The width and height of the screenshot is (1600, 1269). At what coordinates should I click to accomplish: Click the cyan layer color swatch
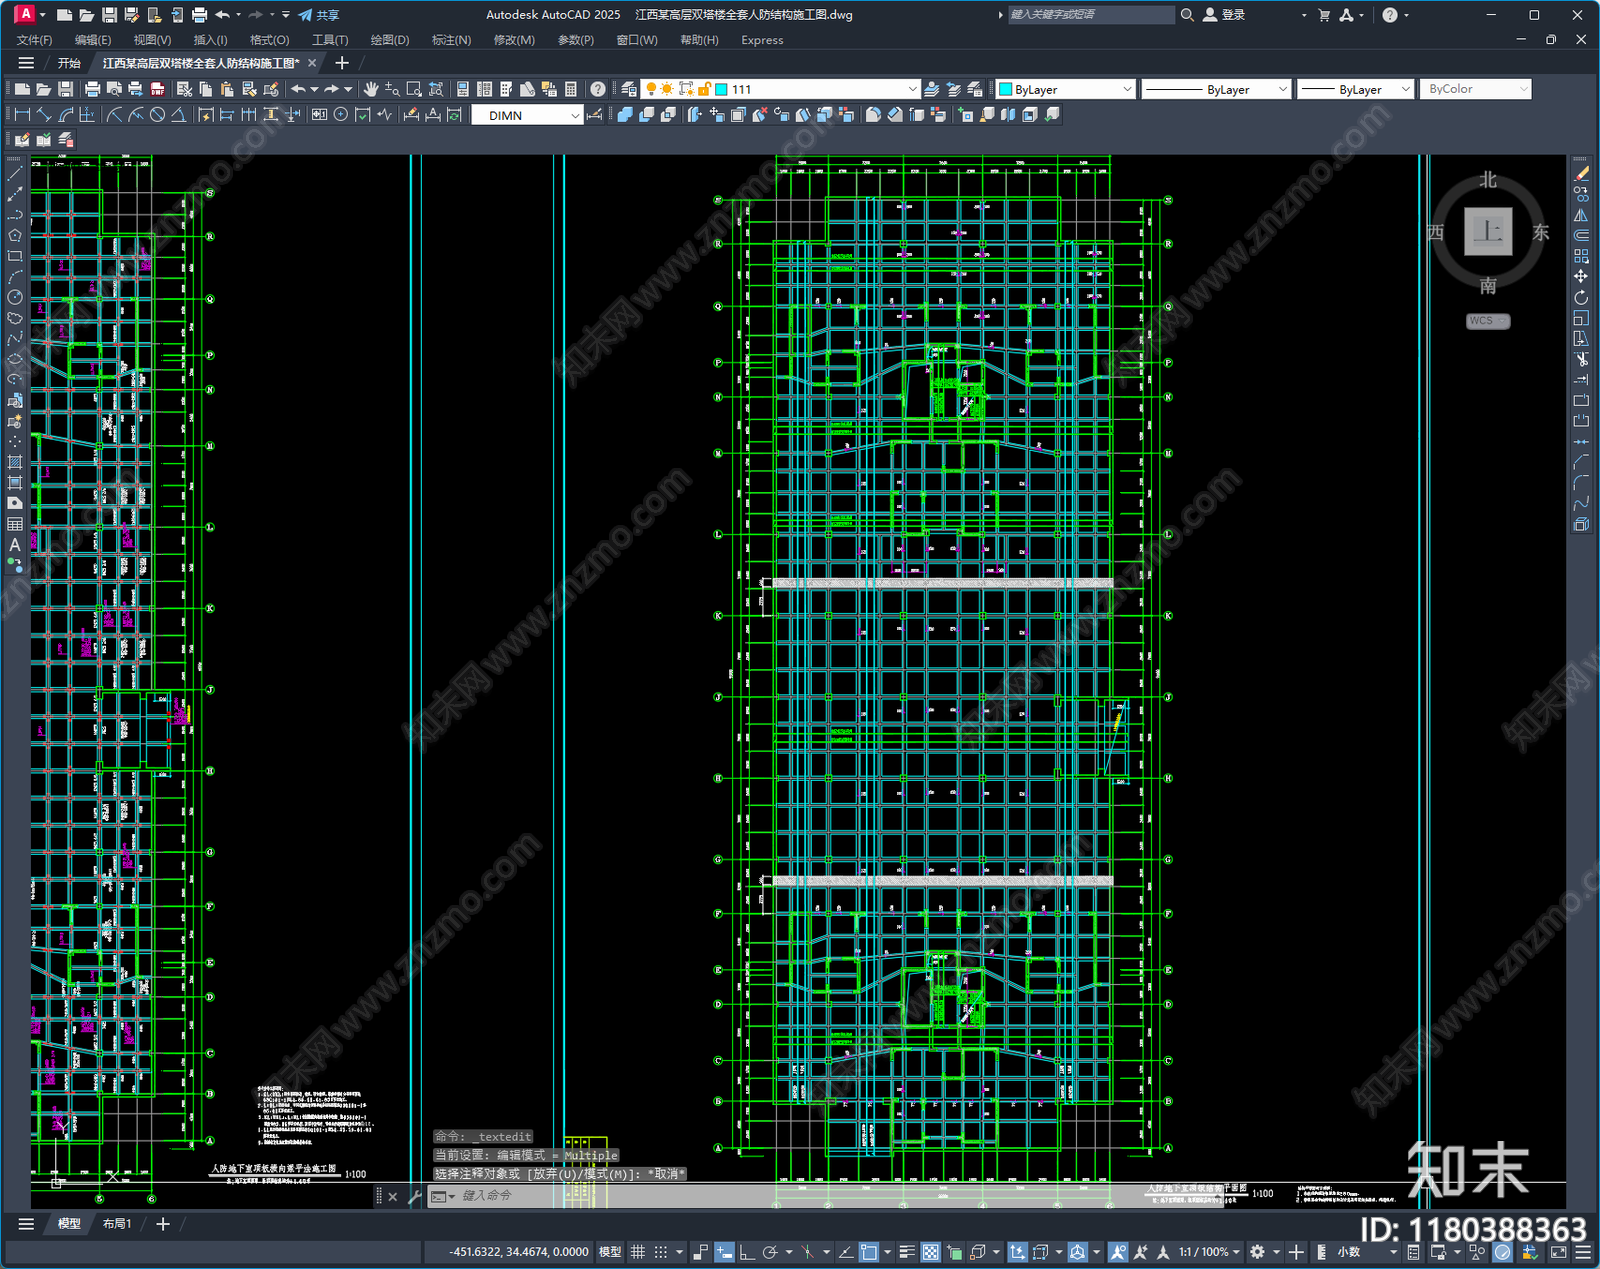tap(721, 89)
